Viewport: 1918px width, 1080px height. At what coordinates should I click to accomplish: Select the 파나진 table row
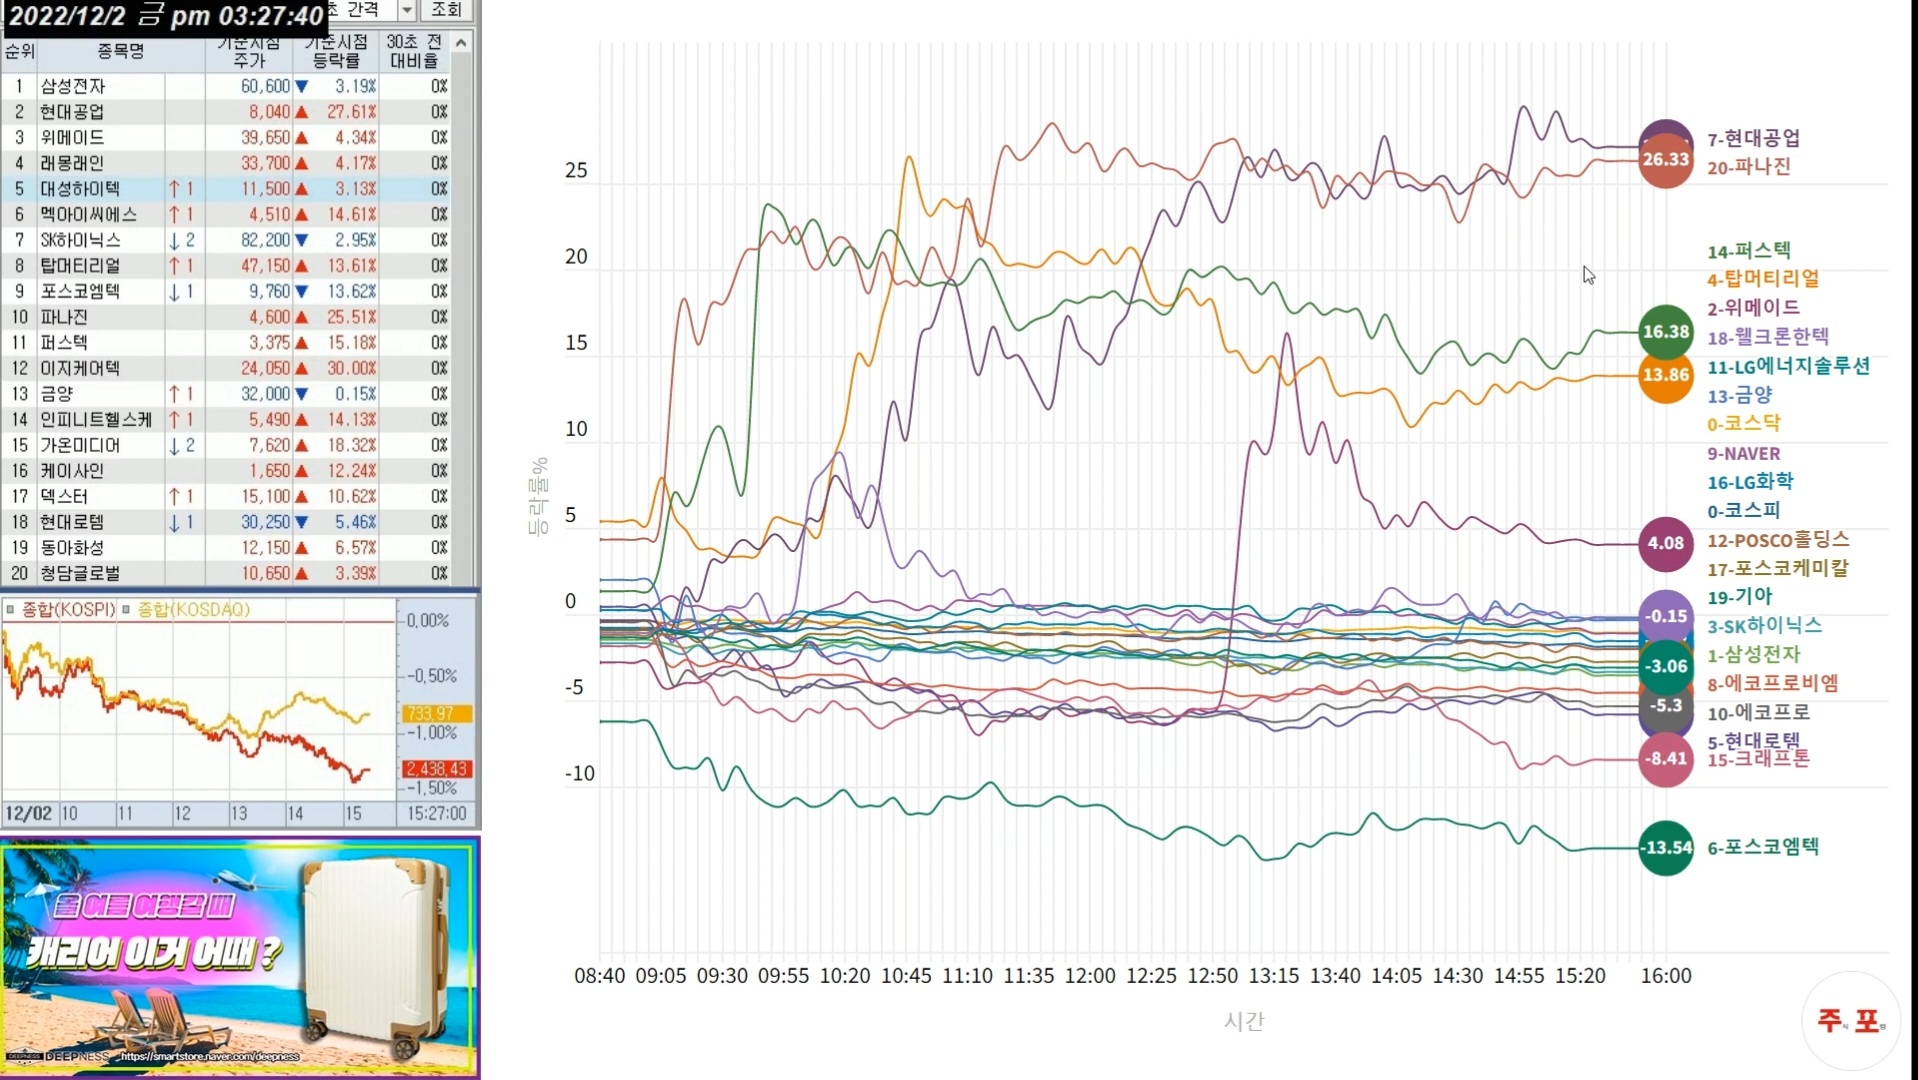tap(226, 317)
